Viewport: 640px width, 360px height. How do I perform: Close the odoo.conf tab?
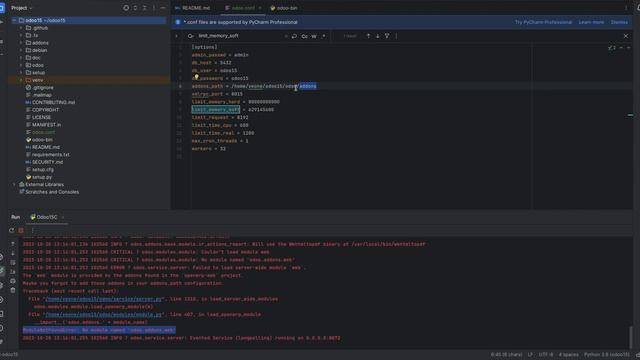pyautogui.click(x=260, y=8)
